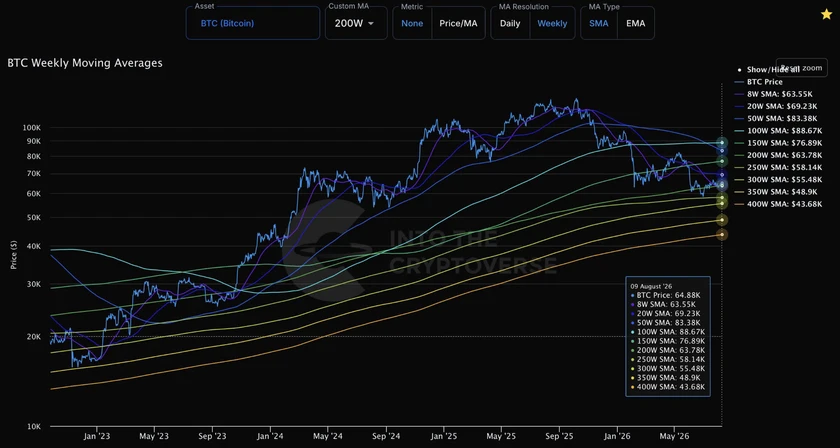840x448 pixels.
Task: Click the 100W SMA teal endpoint marker
Action: pos(722,143)
